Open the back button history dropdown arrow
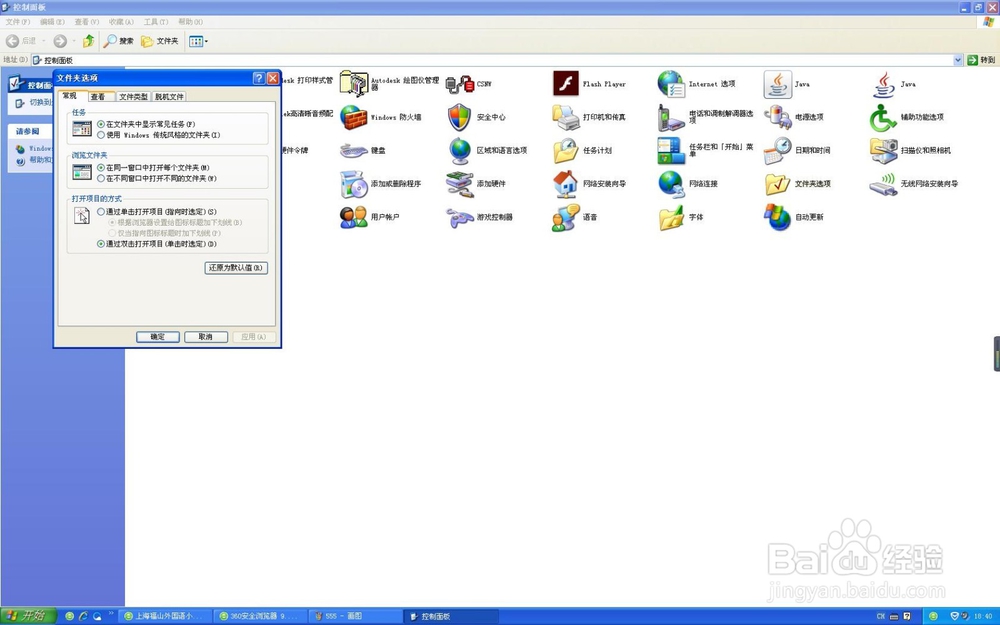Viewport: 1000px width, 625px height. click(43, 41)
